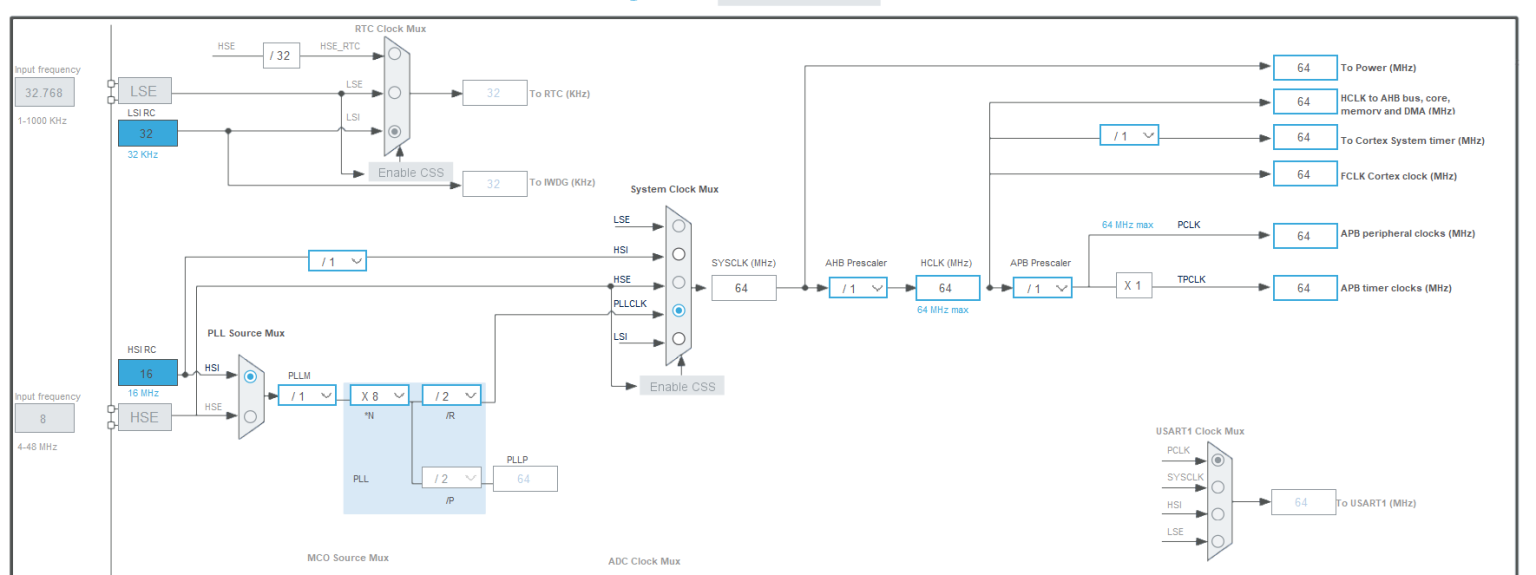Viewport: 1536px width, 575px height.
Task: Select SYSCLK in the USART1 Clock Mux
Action: tap(1217, 487)
